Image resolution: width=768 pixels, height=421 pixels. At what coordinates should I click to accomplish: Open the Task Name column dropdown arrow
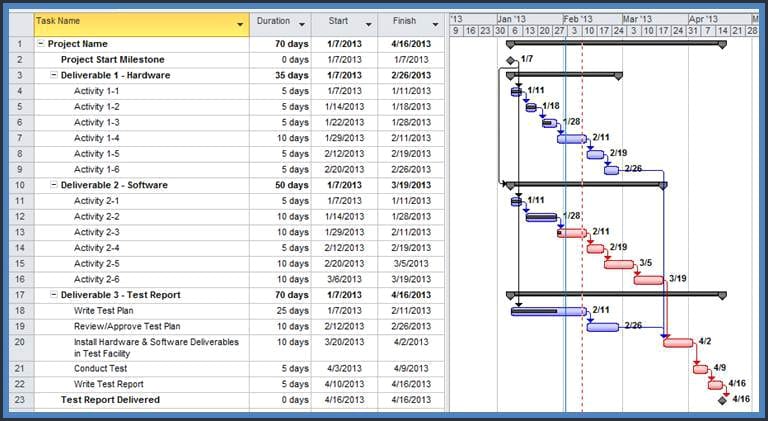pos(240,23)
